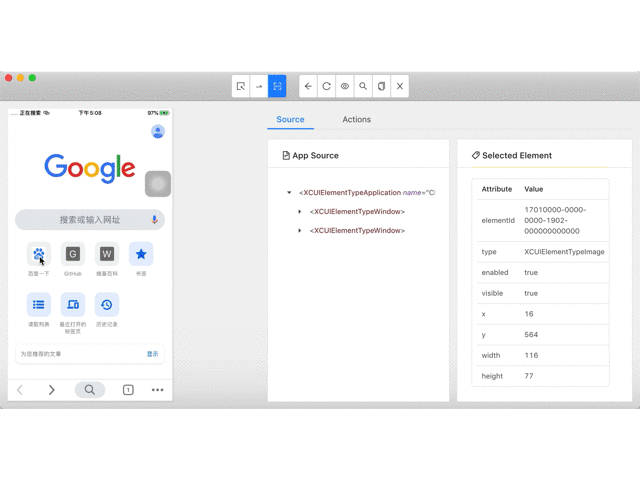Expand the second XCUIElementTypeWindow node
The image size is (640, 480).
click(x=300, y=231)
